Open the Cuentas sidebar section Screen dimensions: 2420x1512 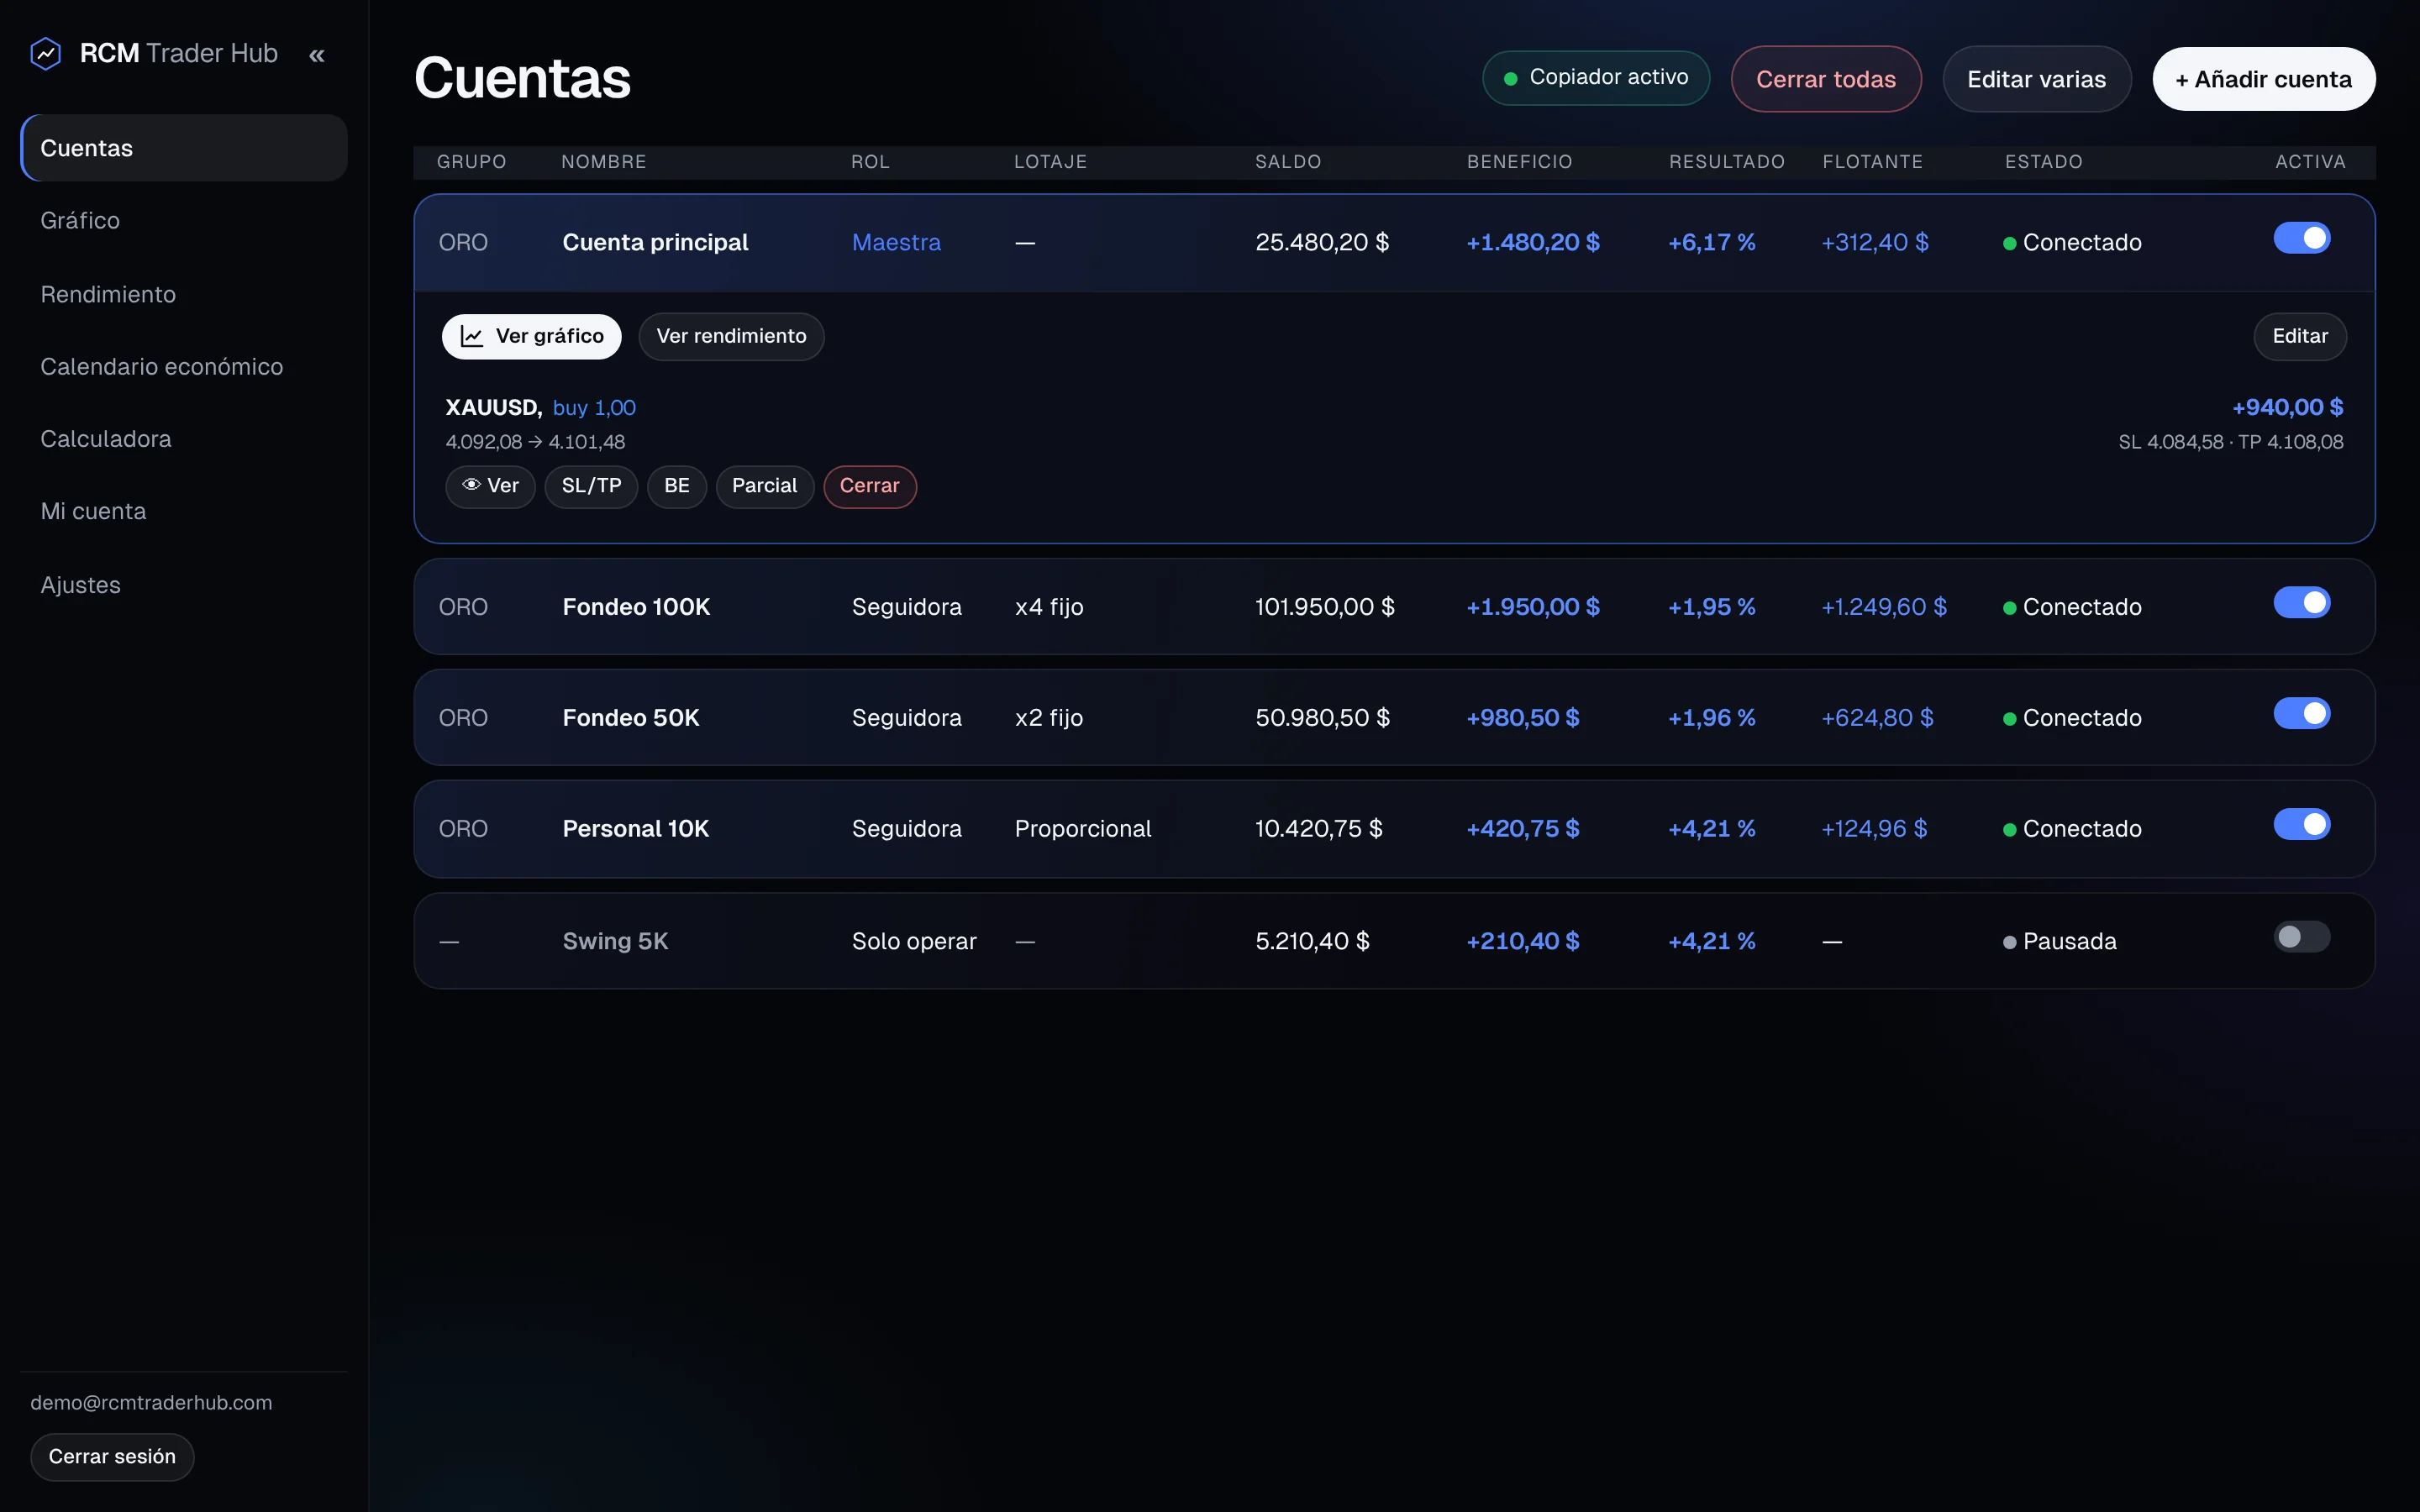point(184,148)
